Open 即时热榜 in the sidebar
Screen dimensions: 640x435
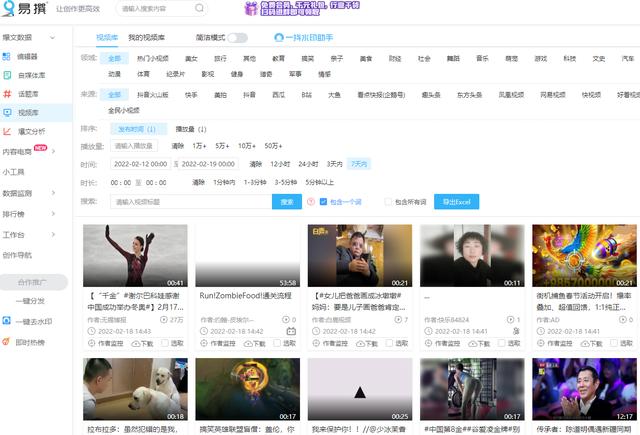(x=10, y=342)
